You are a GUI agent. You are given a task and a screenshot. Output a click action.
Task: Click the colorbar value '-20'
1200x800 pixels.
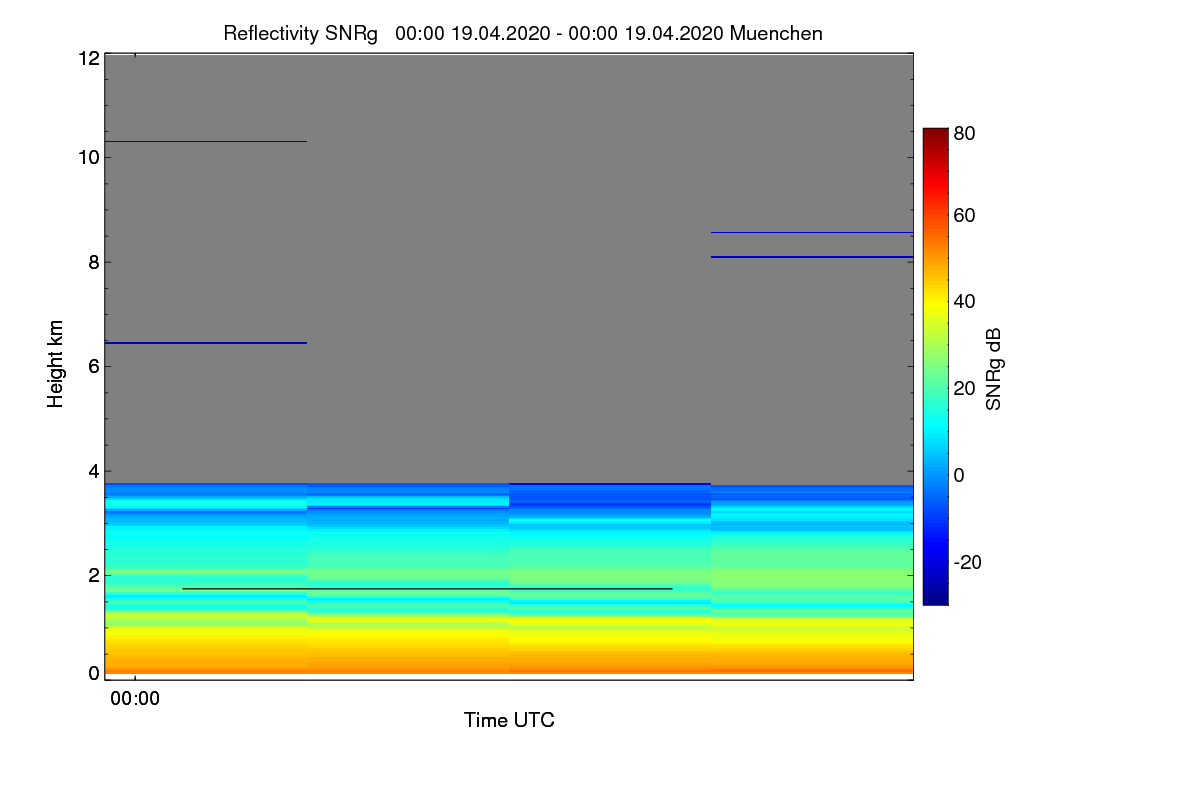969,562
